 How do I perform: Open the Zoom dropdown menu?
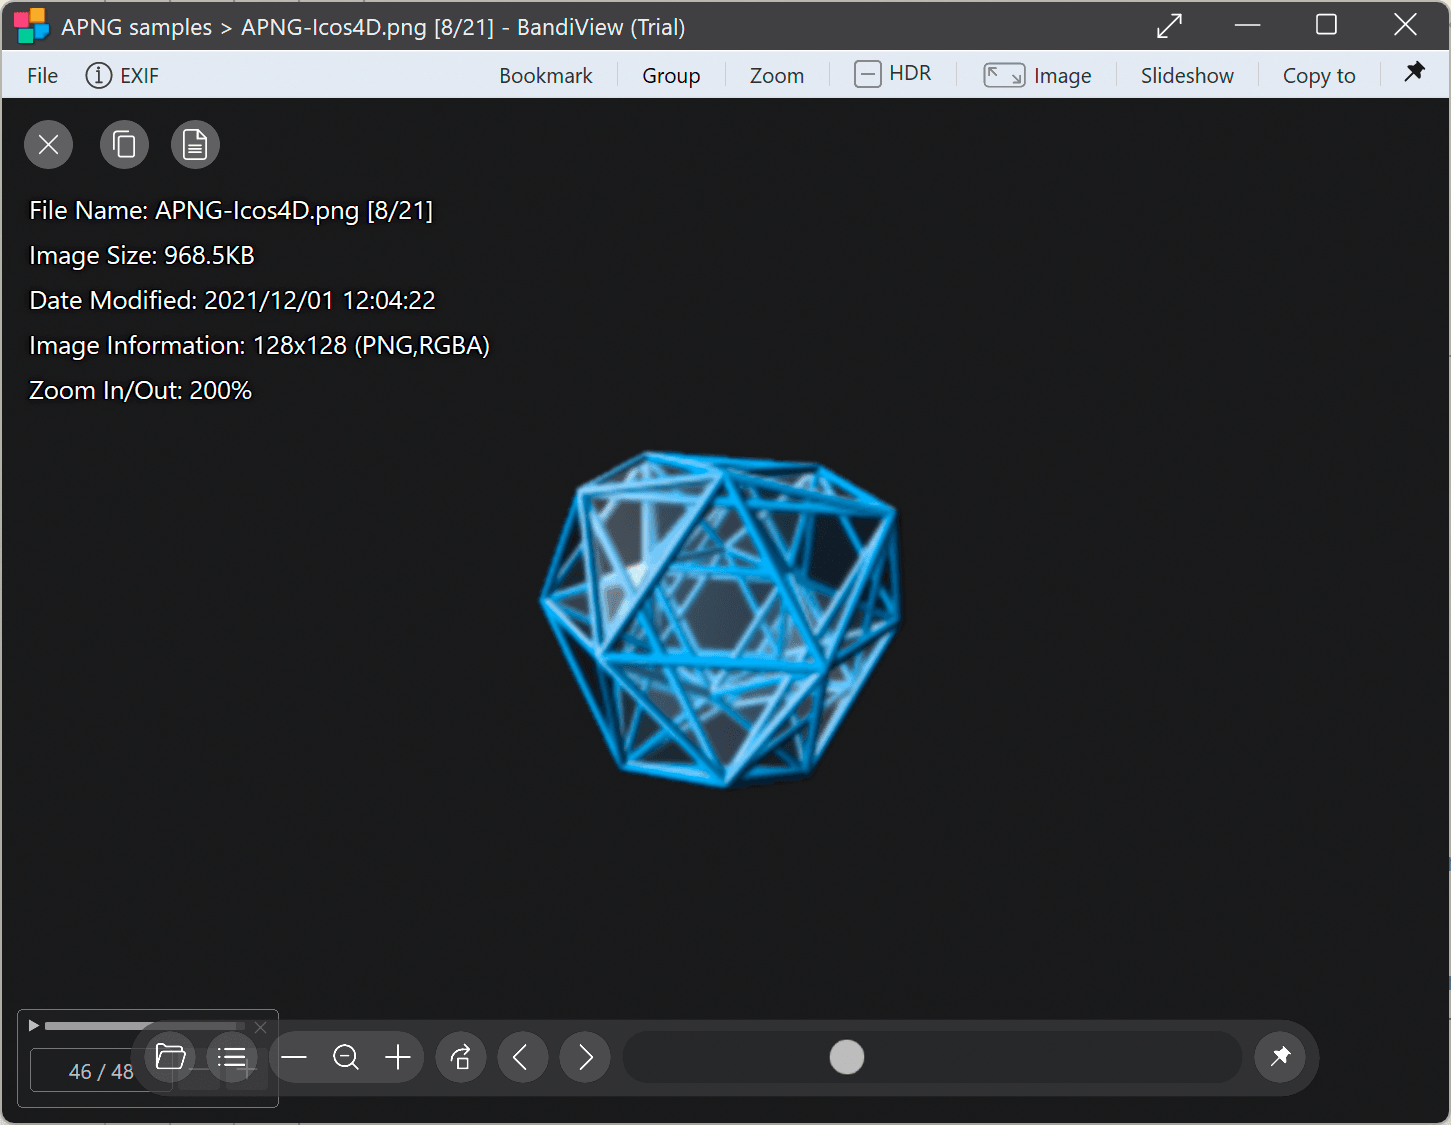776,76
